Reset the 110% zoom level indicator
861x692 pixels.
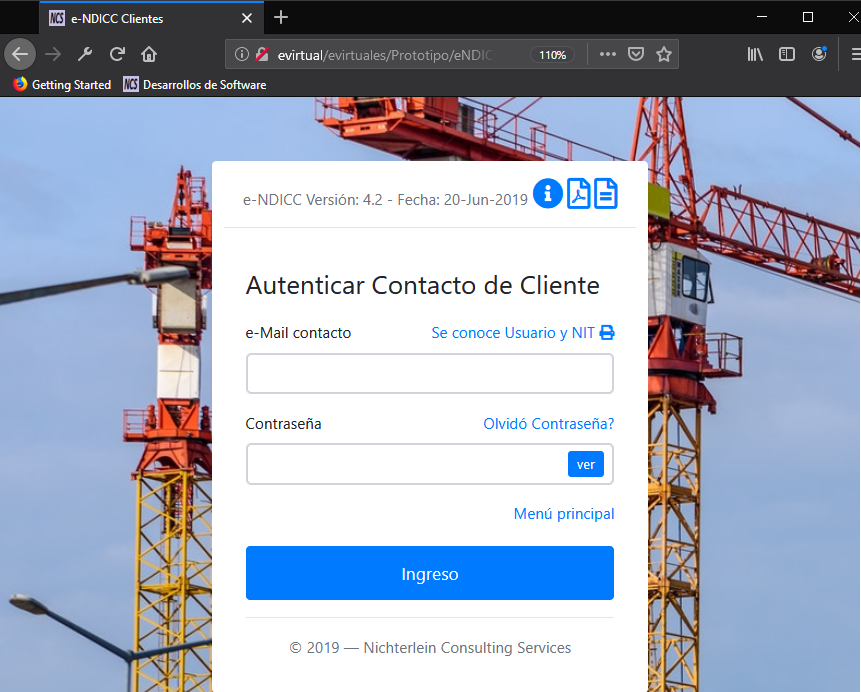(552, 55)
